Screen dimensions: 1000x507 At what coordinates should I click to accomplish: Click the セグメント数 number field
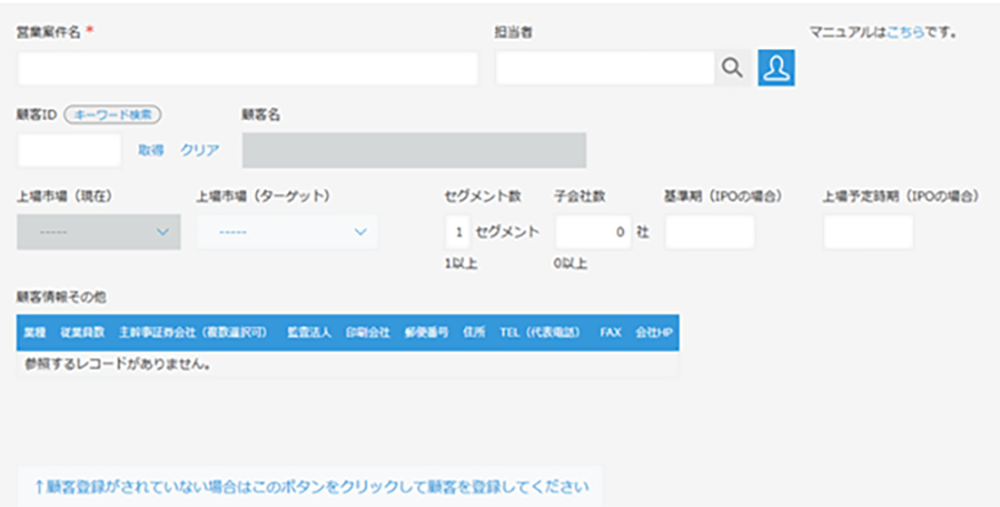coord(457,232)
